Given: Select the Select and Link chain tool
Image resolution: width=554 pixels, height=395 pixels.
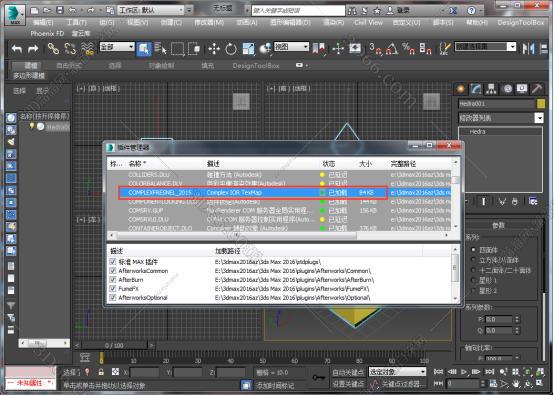Looking at the screenshot, I should (x=53, y=49).
